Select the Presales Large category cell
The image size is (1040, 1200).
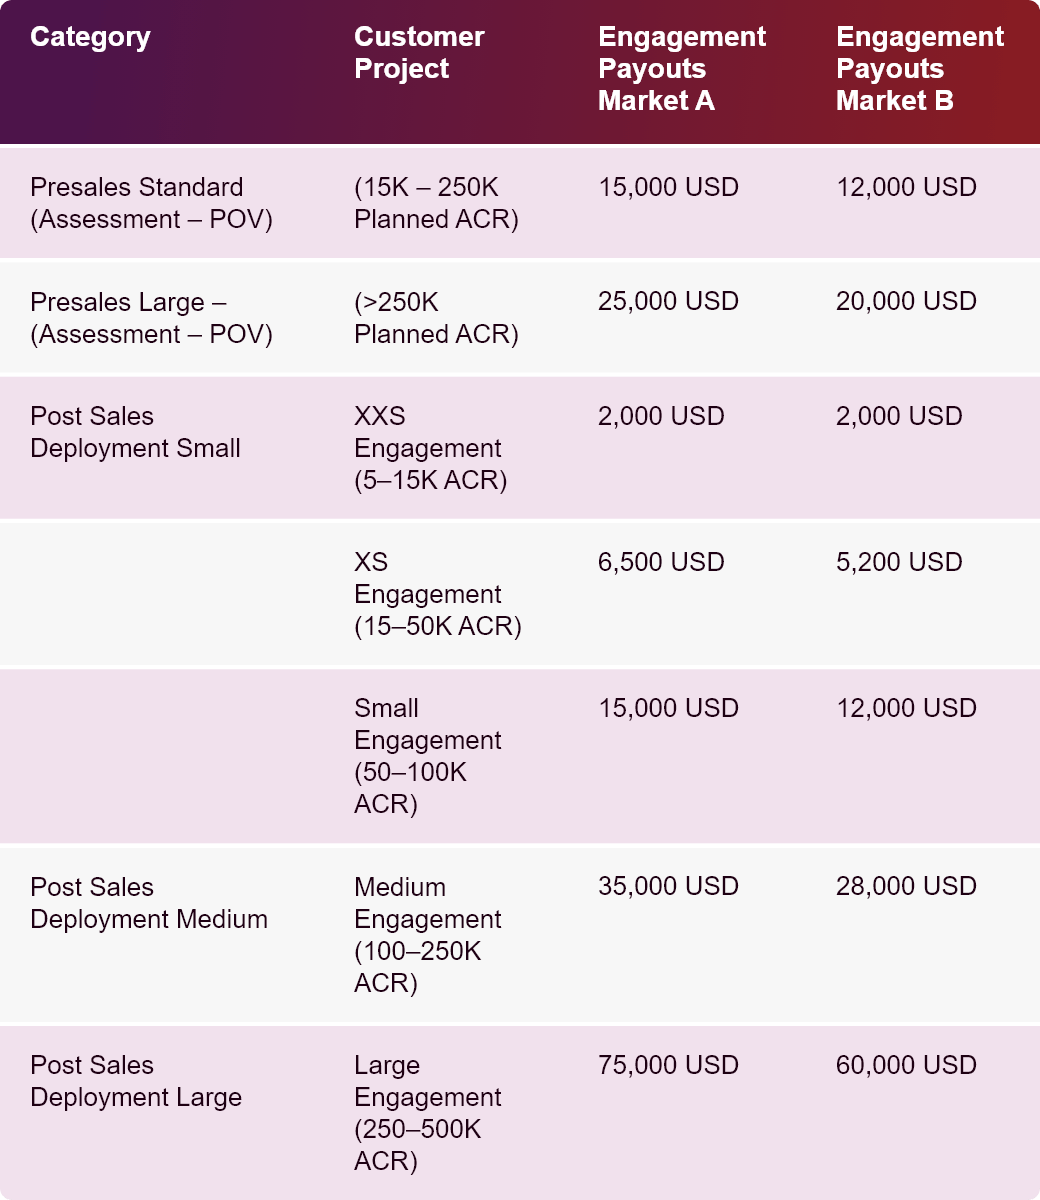pyautogui.click(x=151, y=318)
